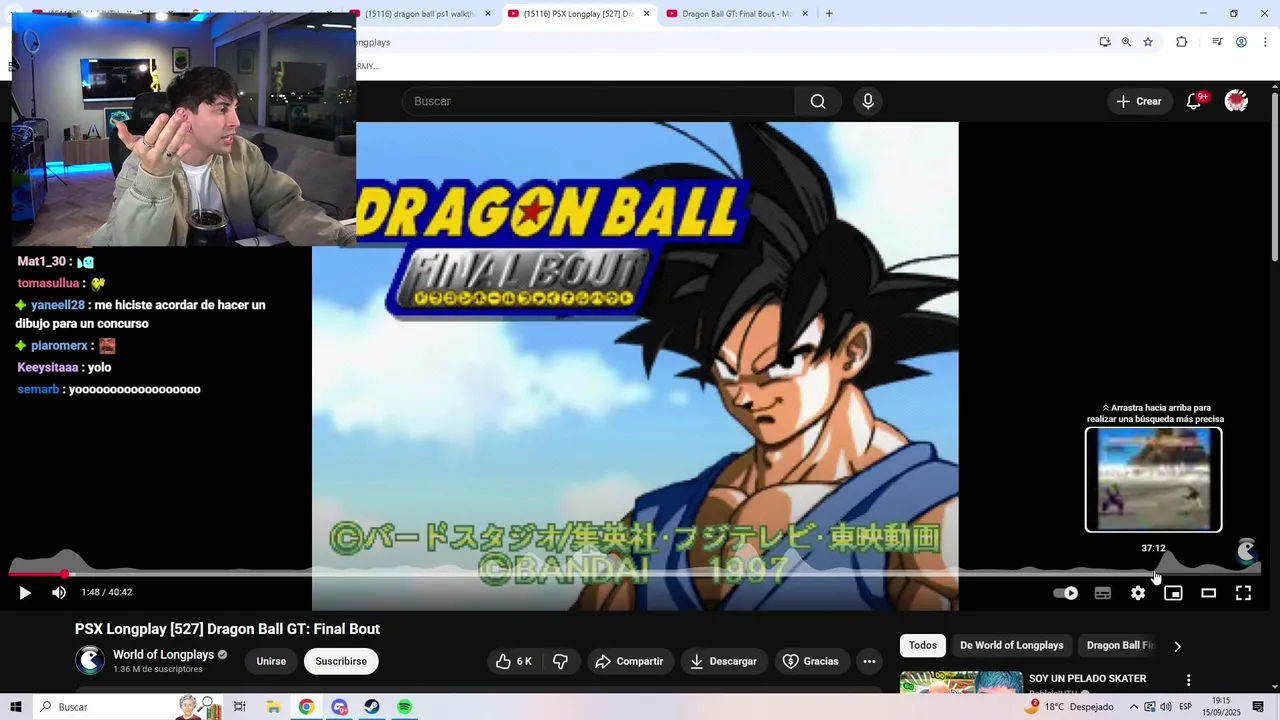Screen dimensions: 1280x720
Task: Enter fullscreen on the video
Action: pos(1243,593)
